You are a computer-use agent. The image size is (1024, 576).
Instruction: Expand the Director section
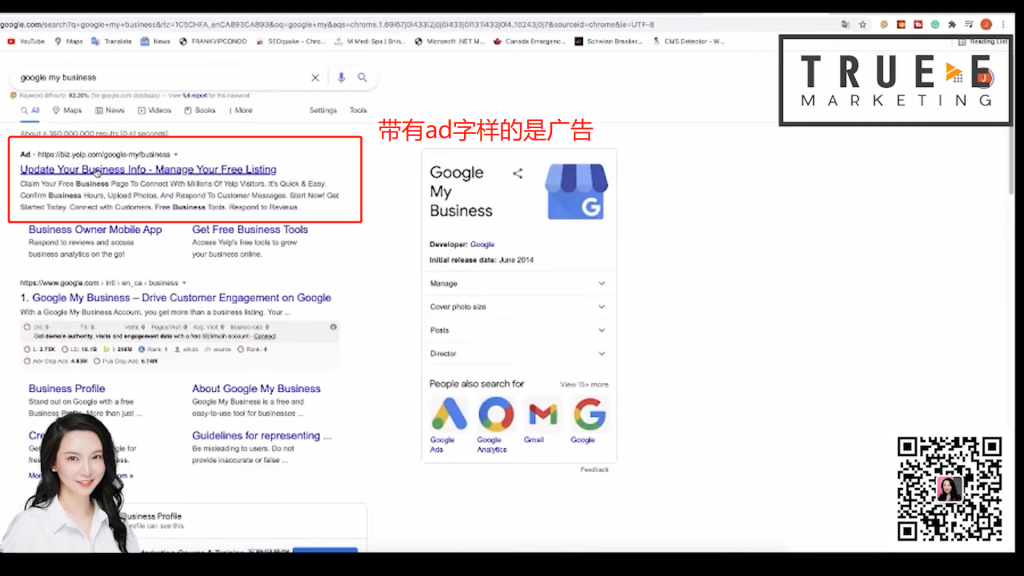[x=517, y=354]
